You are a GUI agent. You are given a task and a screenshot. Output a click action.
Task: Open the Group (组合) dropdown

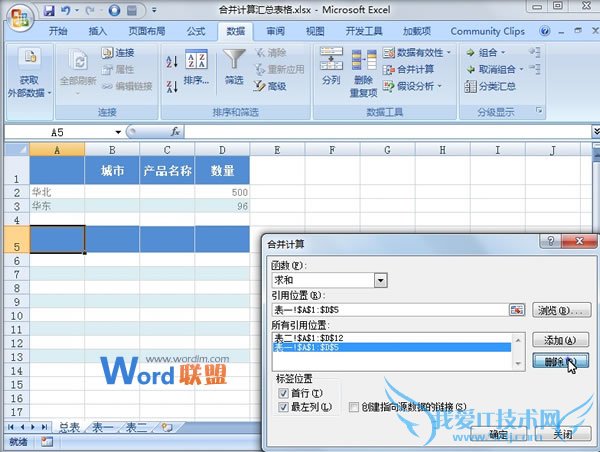pyautogui.click(x=503, y=52)
